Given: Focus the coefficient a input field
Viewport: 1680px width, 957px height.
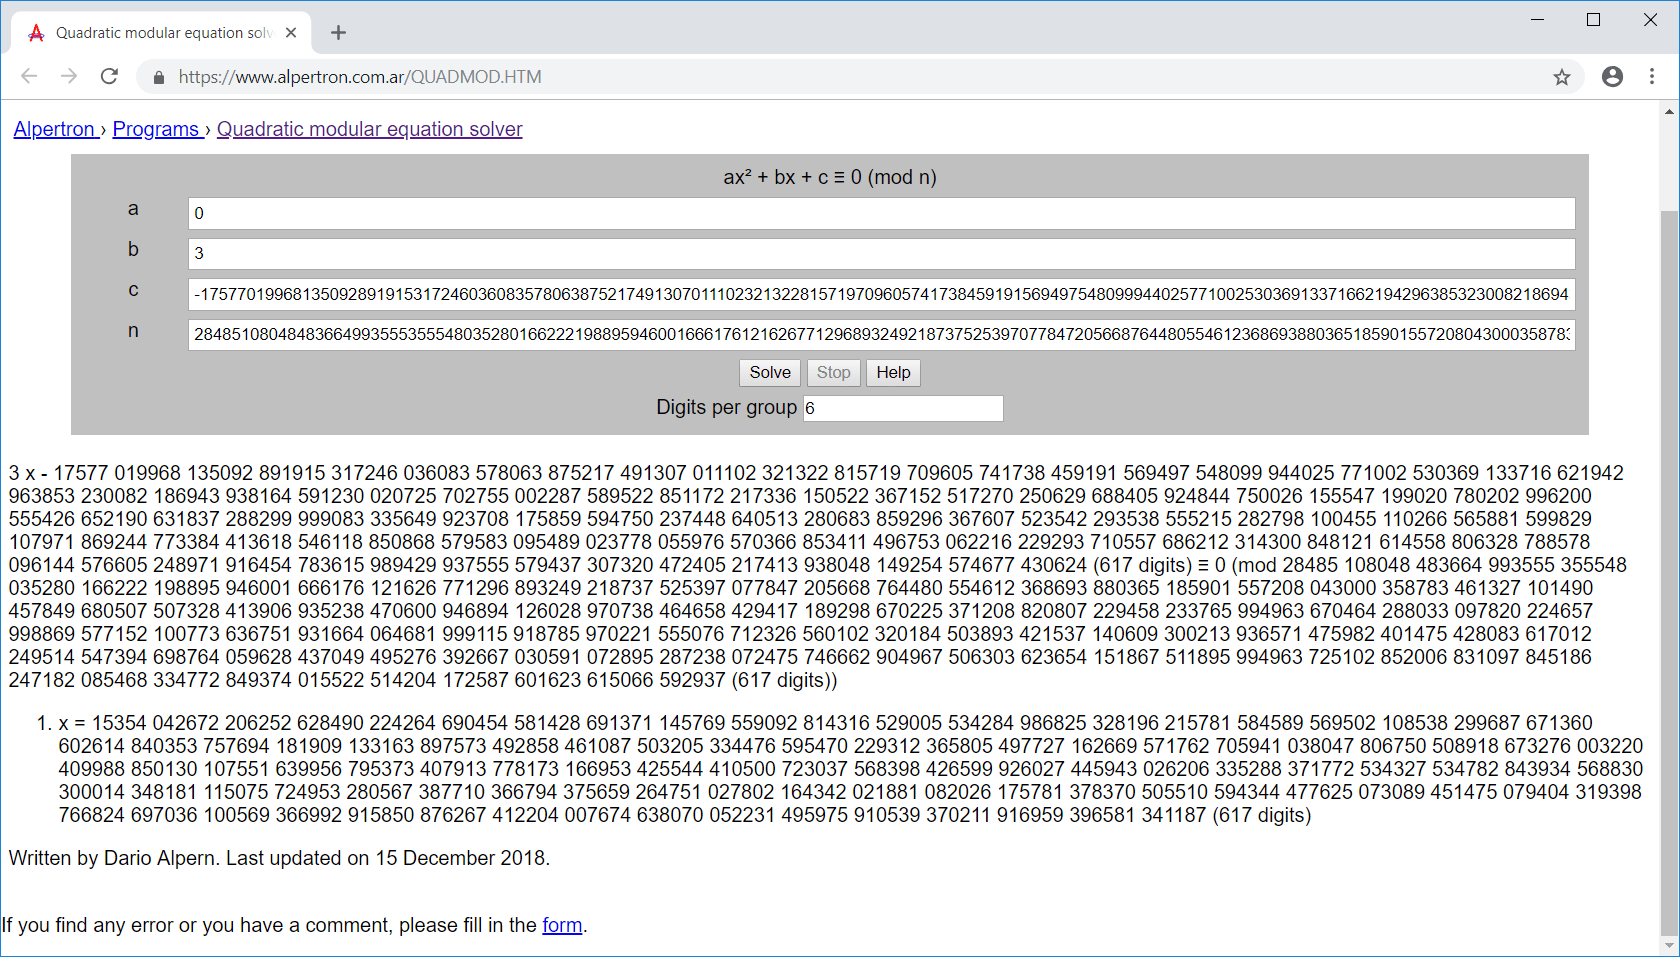Looking at the screenshot, I should click(x=881, y=213).
